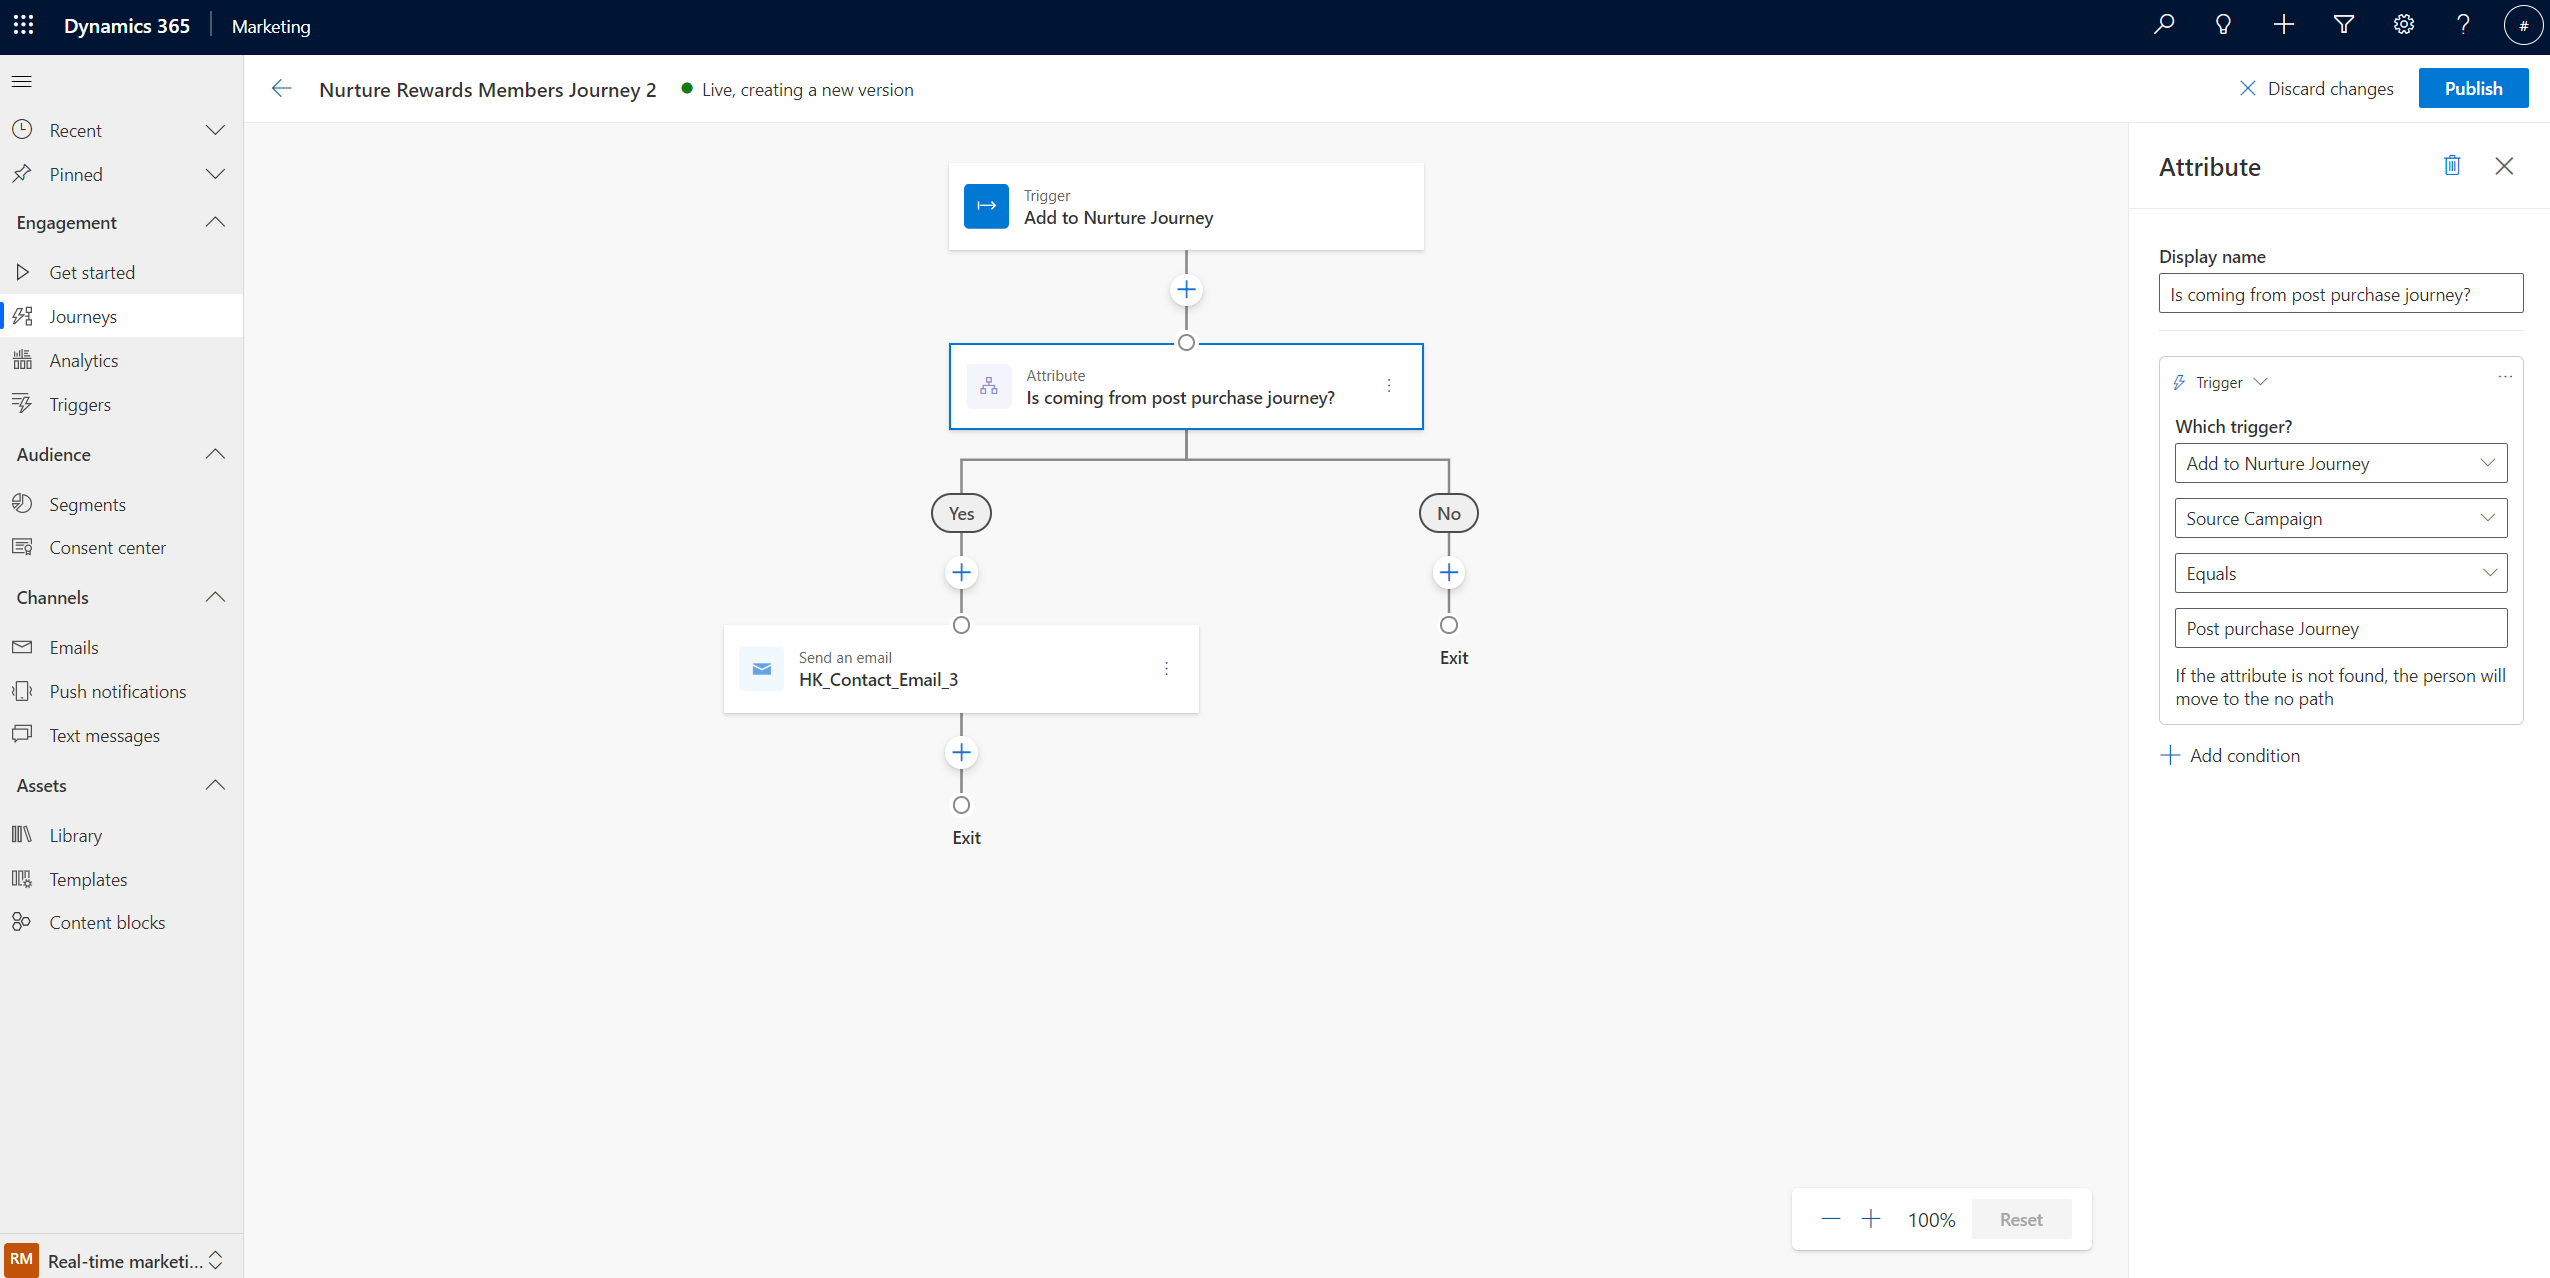The image size is (2550, 1278).
Task: Click the Post purchase Journey input field
Action: 2340,628
